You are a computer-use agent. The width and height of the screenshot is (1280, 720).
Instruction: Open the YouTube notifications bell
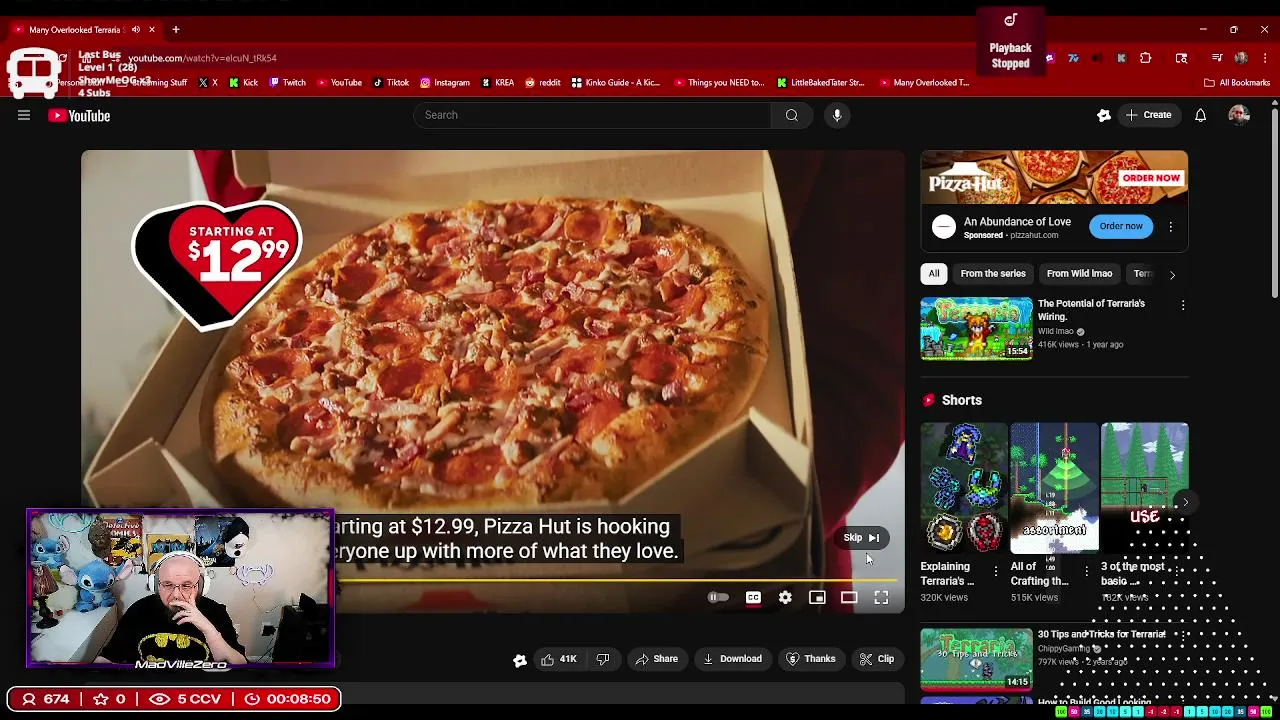tap(1200, 115)
